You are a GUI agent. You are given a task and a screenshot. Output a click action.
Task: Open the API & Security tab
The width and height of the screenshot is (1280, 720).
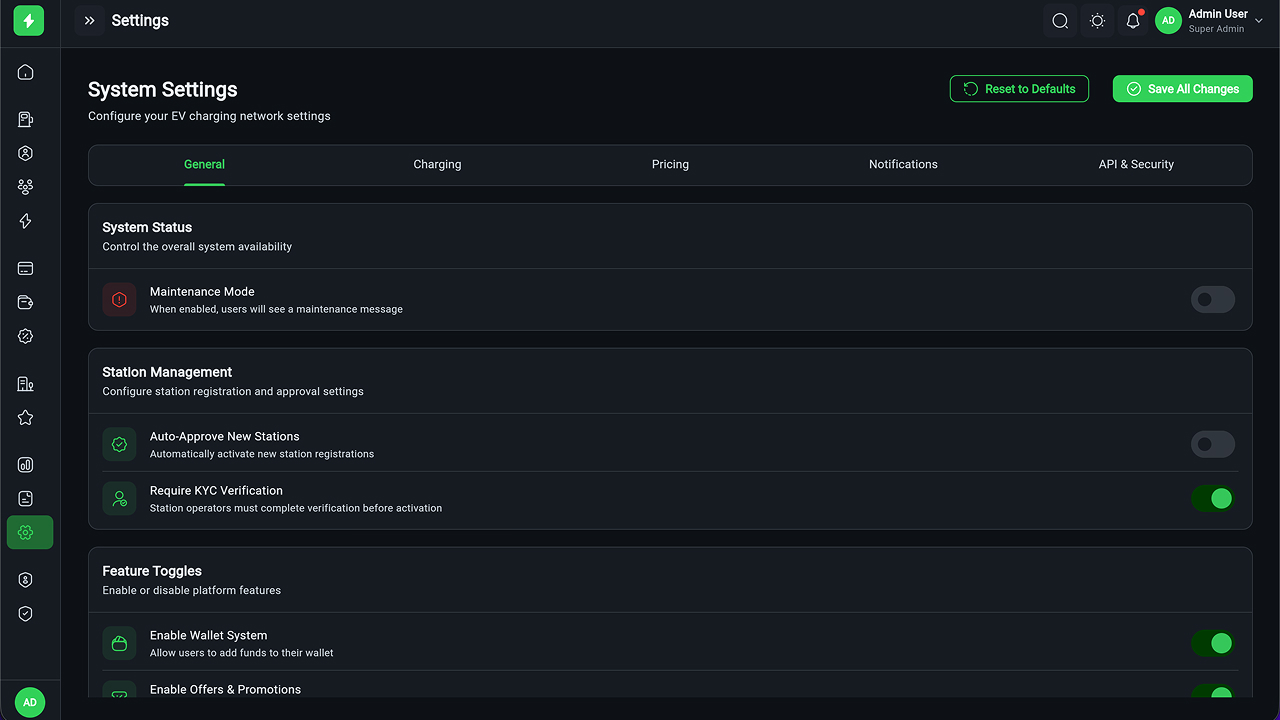tap(1136, 165)
